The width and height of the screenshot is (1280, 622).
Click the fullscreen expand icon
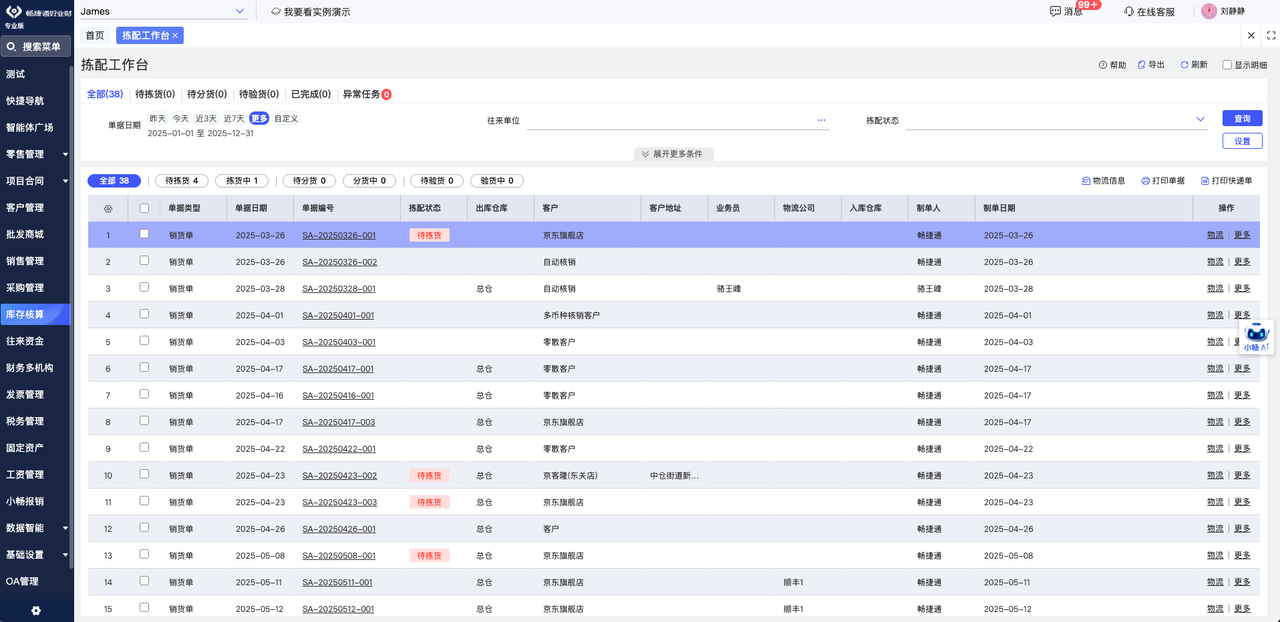[1271, 35]
